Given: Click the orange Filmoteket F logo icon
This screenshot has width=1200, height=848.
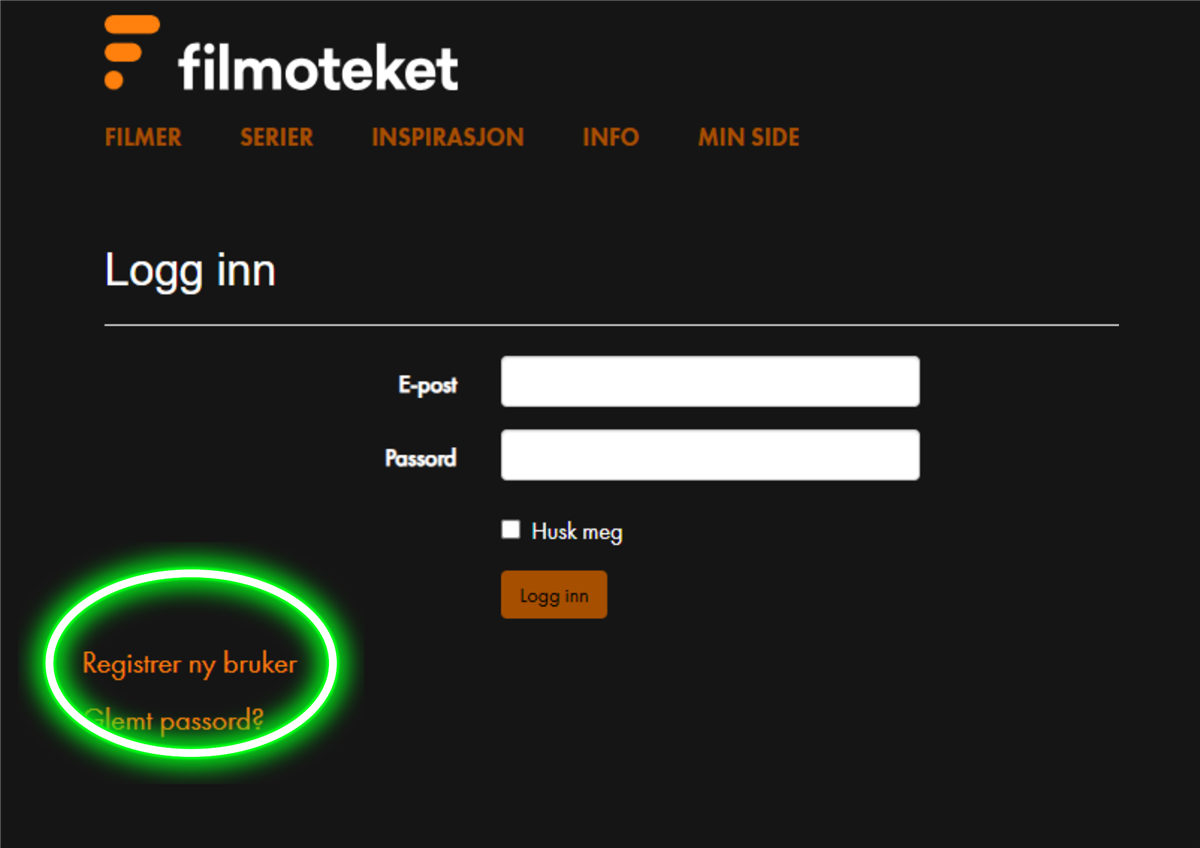Looking at the screenshot, I should [132, 52].
